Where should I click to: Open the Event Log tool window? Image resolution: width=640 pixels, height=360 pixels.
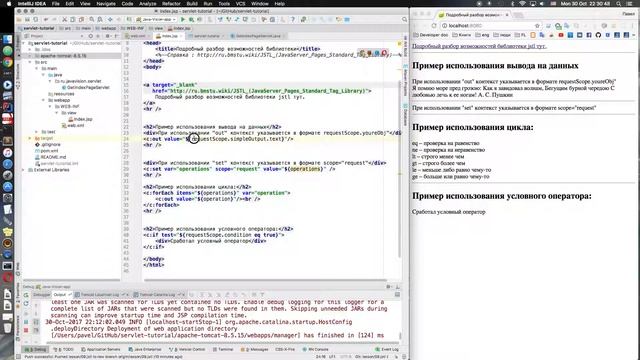(x=387, y=349)
